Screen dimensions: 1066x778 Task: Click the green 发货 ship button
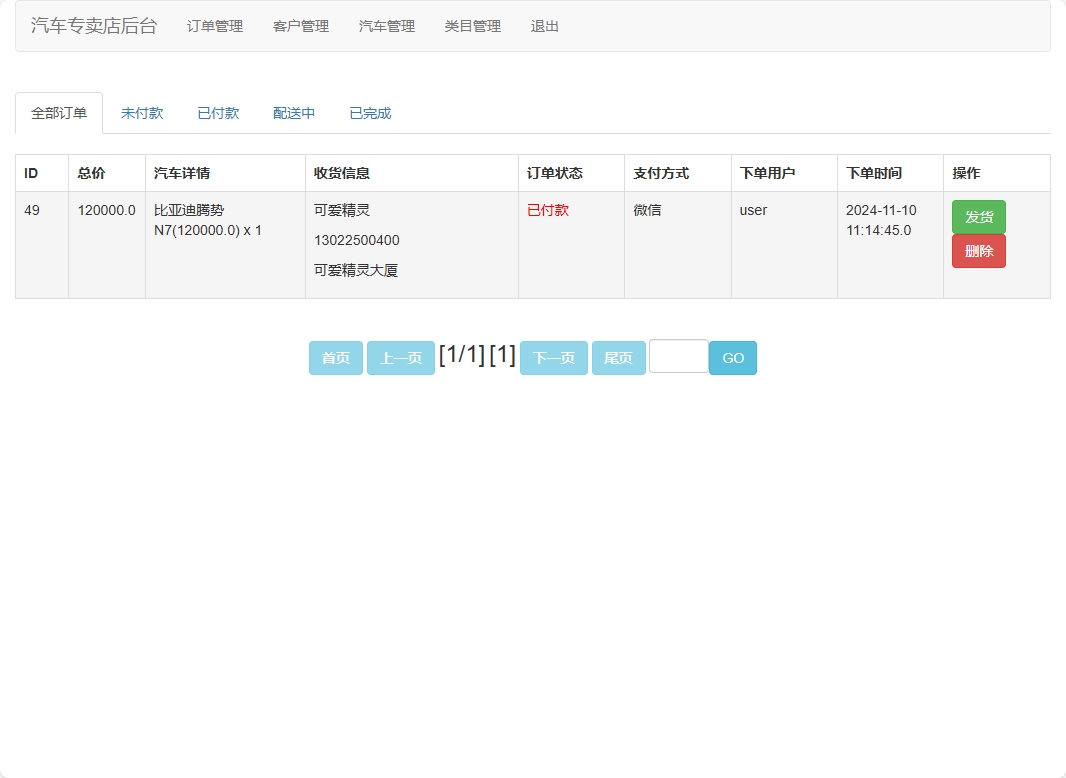978,217
